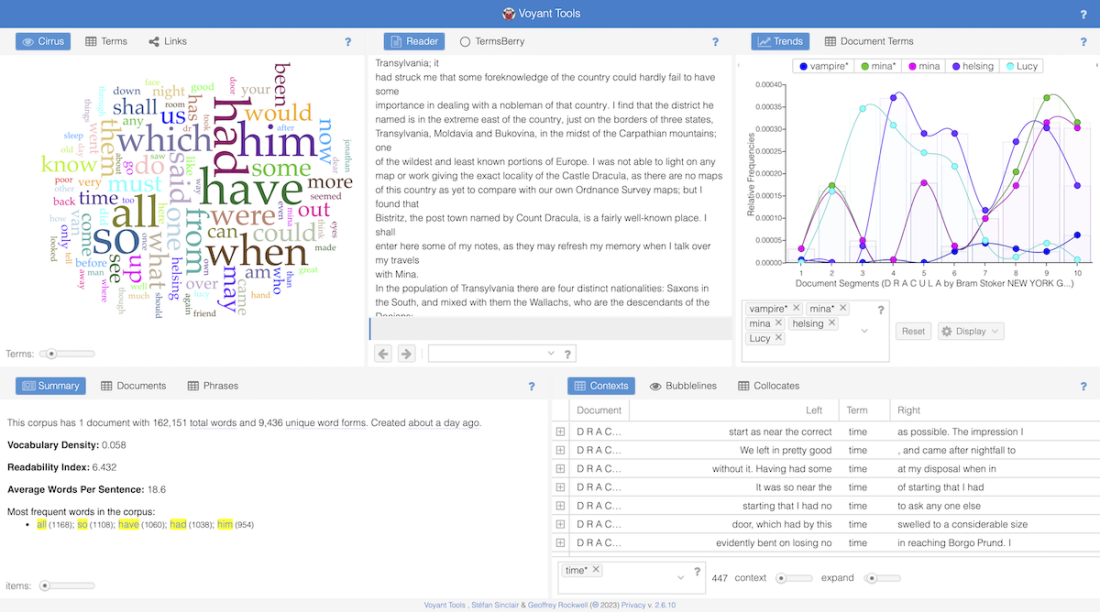
Task: Expand the Trends terms selector dropdown
Action: pos(862,330)
